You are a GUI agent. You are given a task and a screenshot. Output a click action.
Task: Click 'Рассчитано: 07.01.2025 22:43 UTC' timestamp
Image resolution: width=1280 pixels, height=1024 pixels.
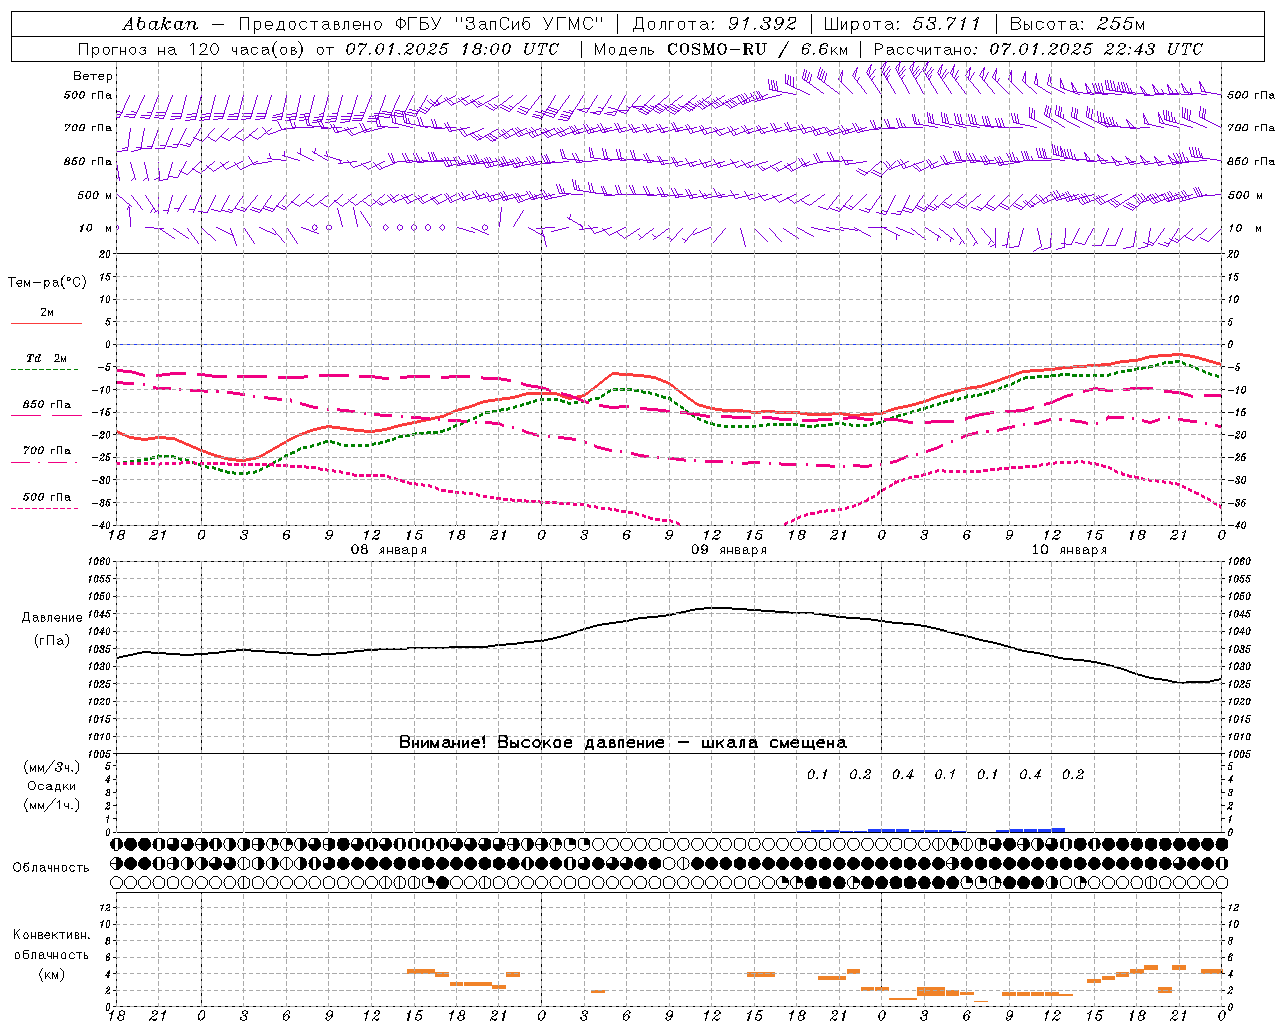coord(1038,49)
